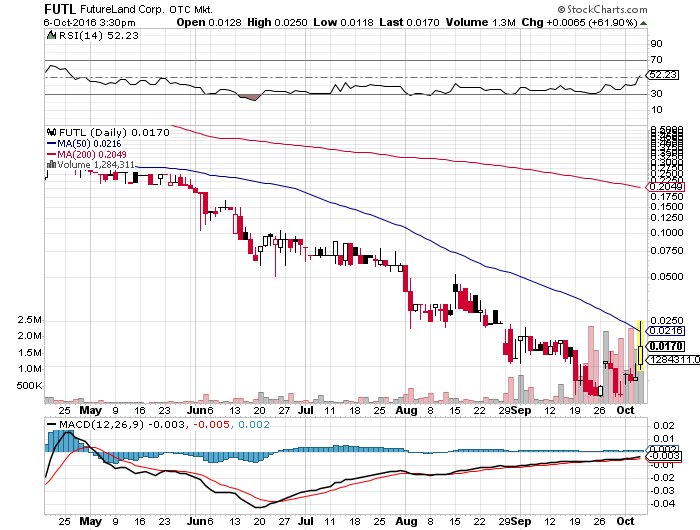
Task: Click the FUTL ticker symbol title
Action: click(60, 9)
